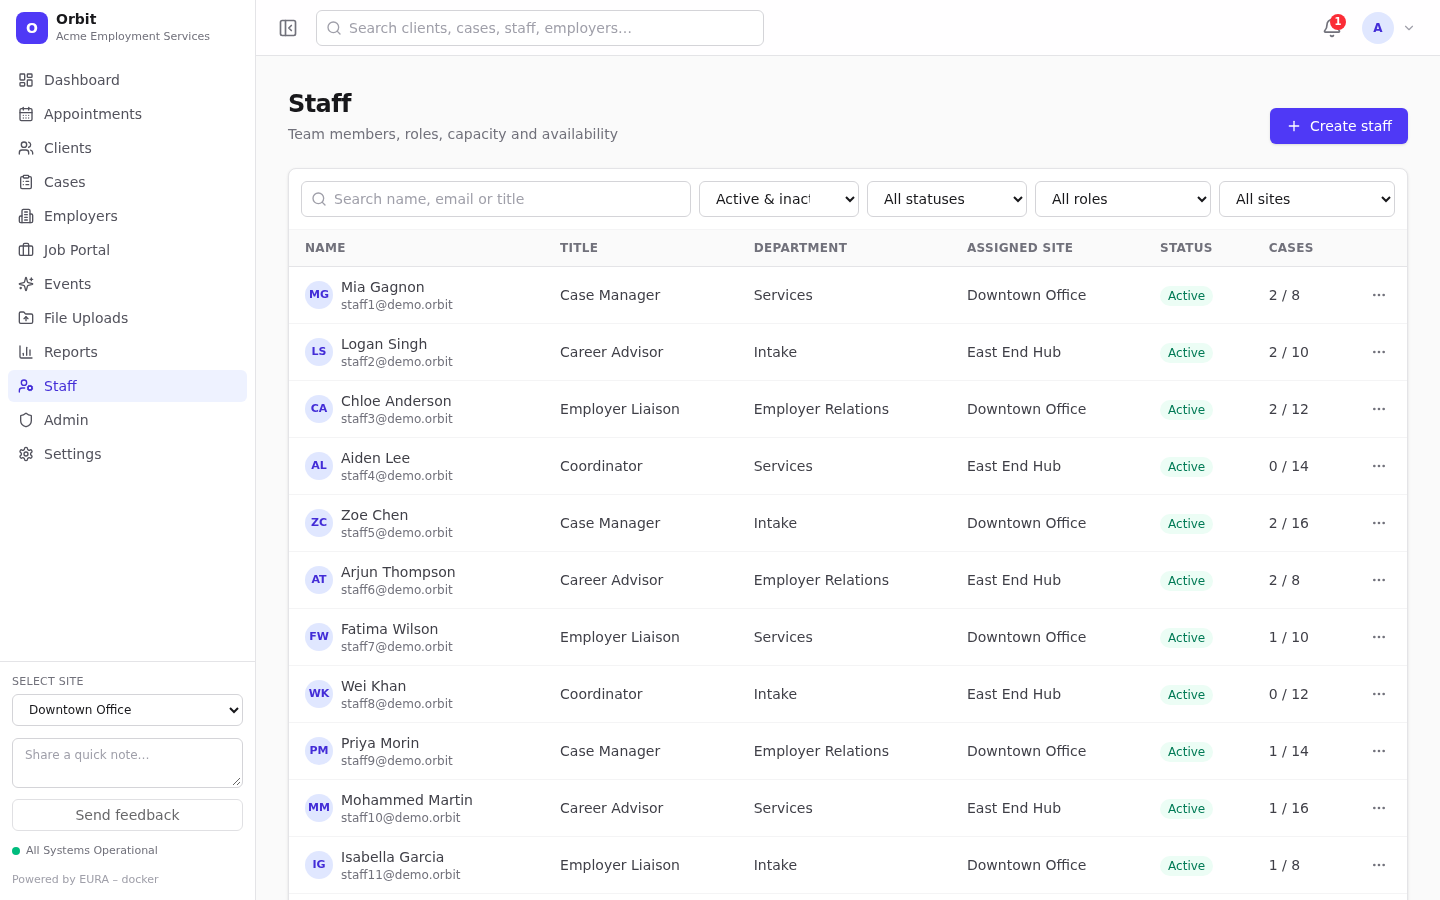Screen dimensions: 1440x900
Task: Open row actions for Chloe Anderson
Action: click(1379, 409)
